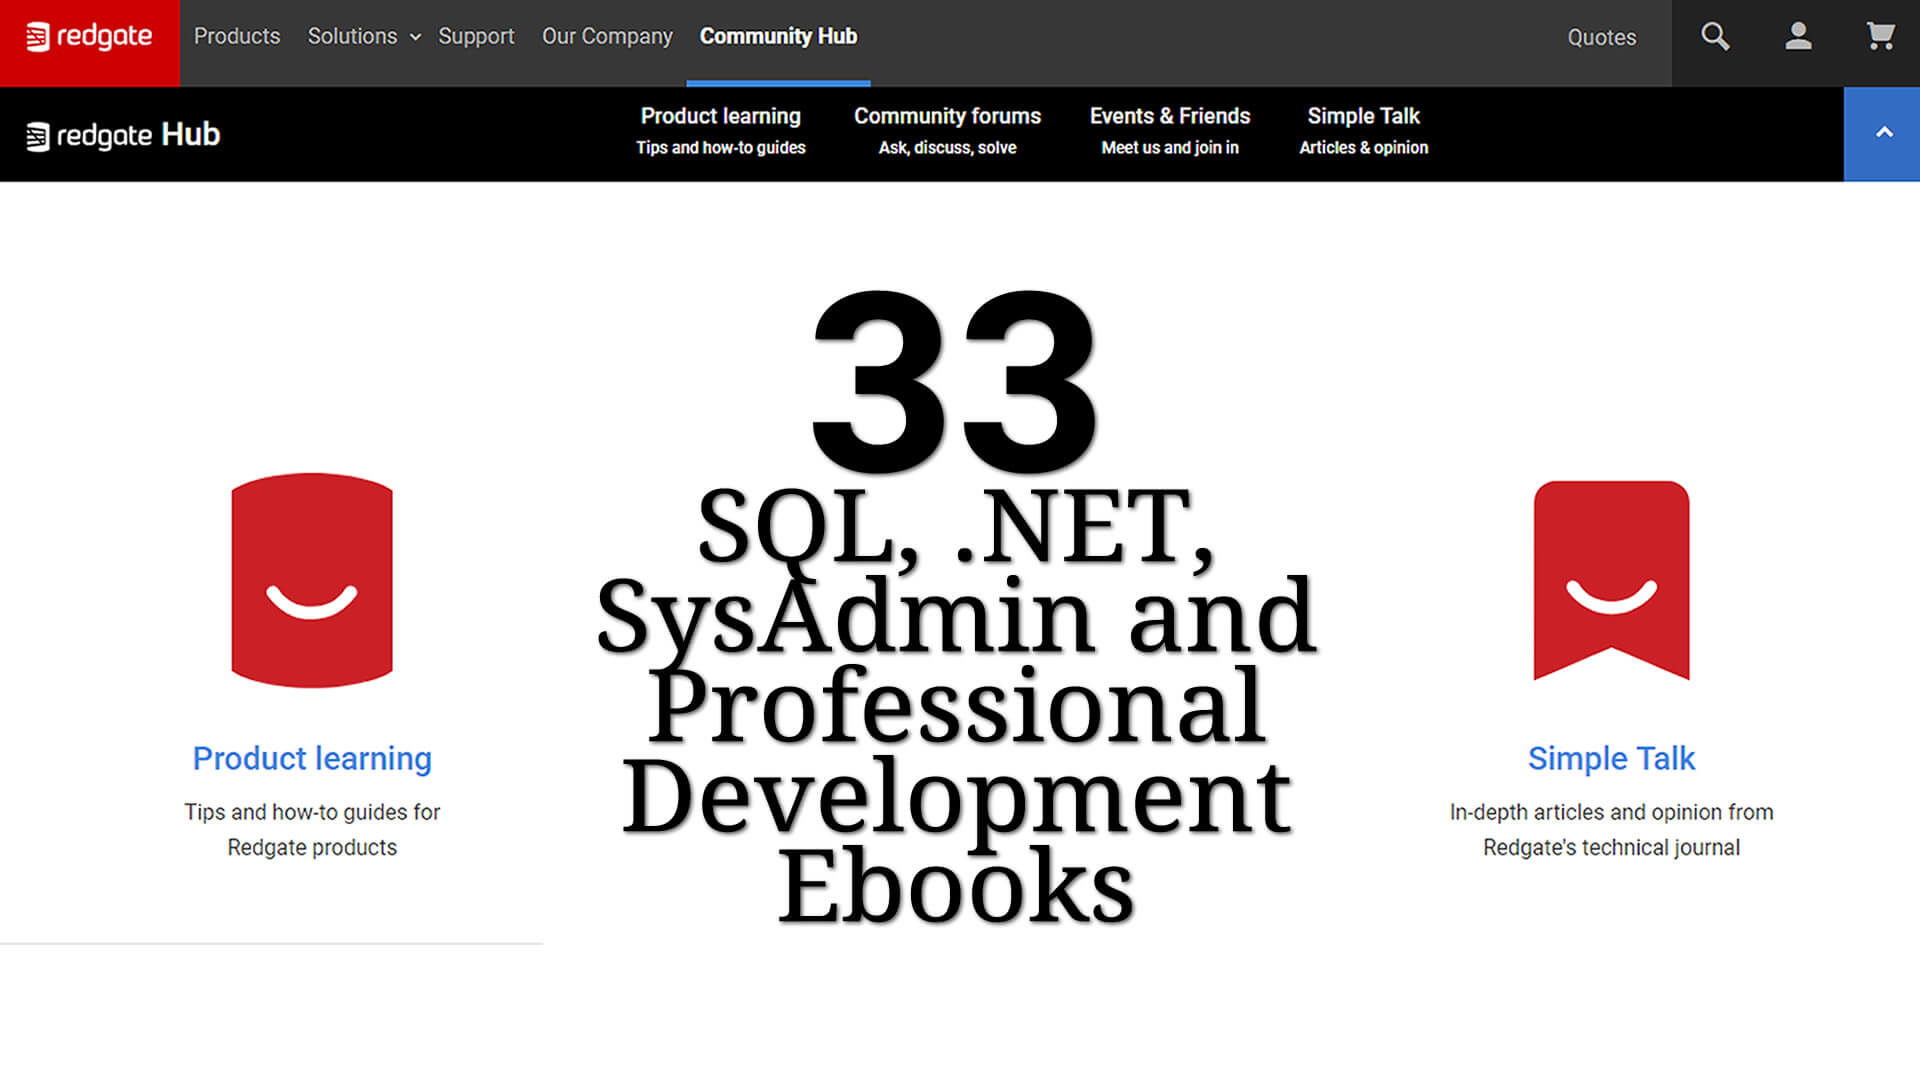Screen dimensions: 1920x1080
Task: Click the user account icon
Action: (x=1797, y=36)
